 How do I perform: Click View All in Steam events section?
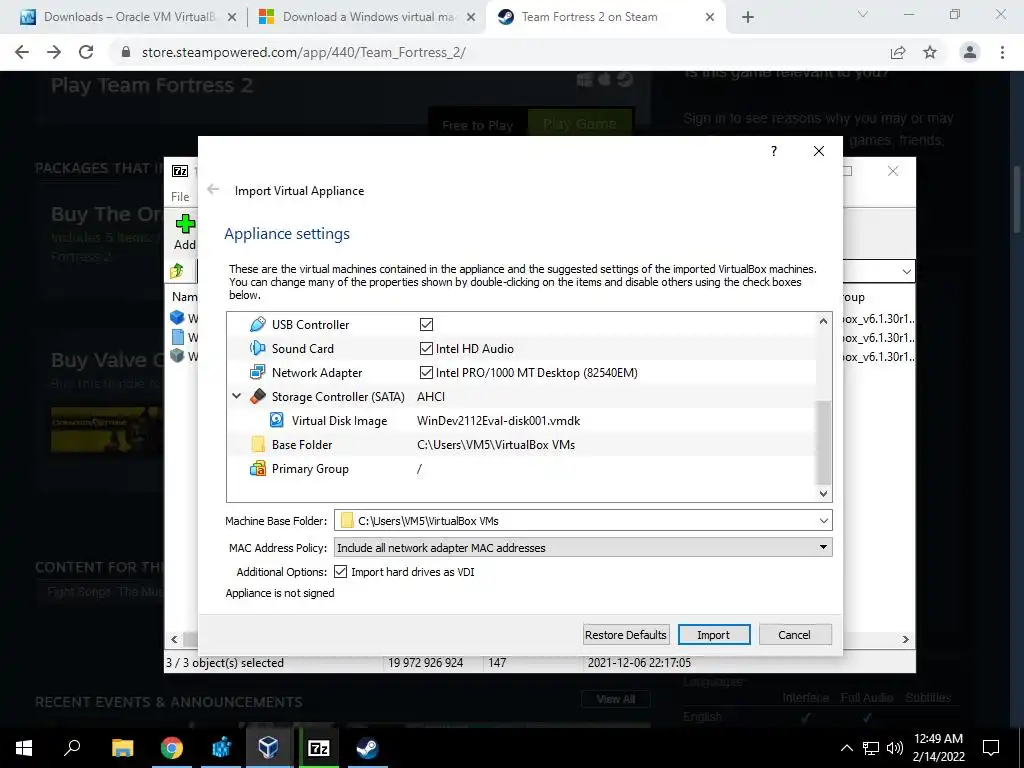click(615, 699)
